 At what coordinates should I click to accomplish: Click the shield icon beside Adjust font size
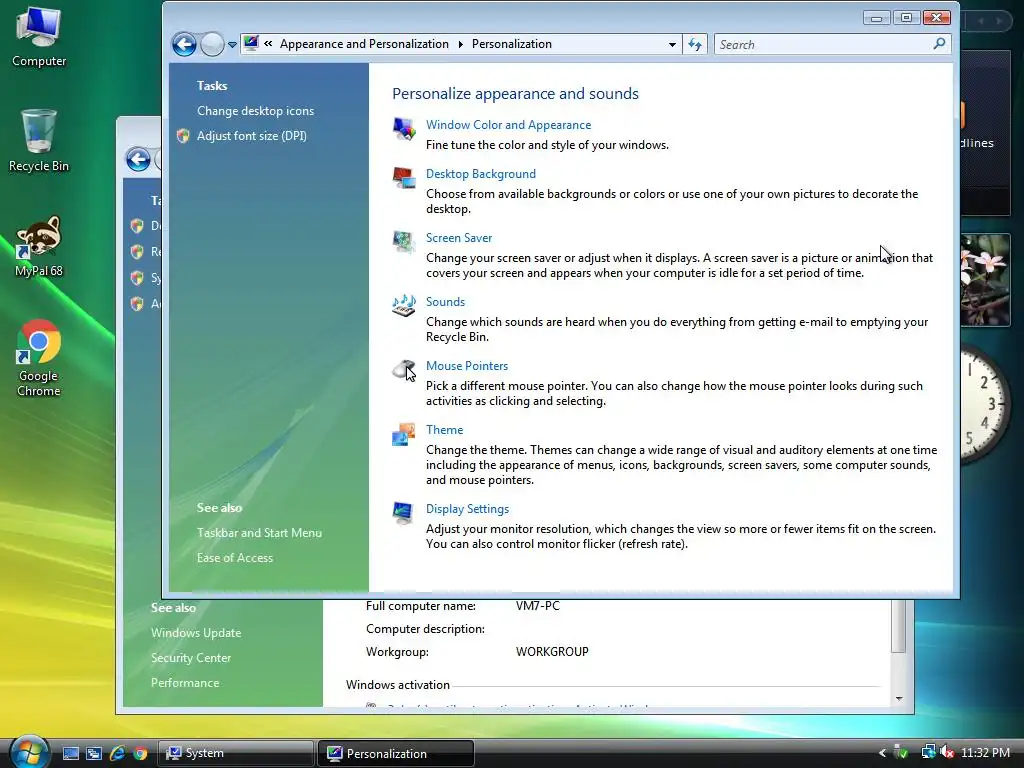(x=183, y=136)
